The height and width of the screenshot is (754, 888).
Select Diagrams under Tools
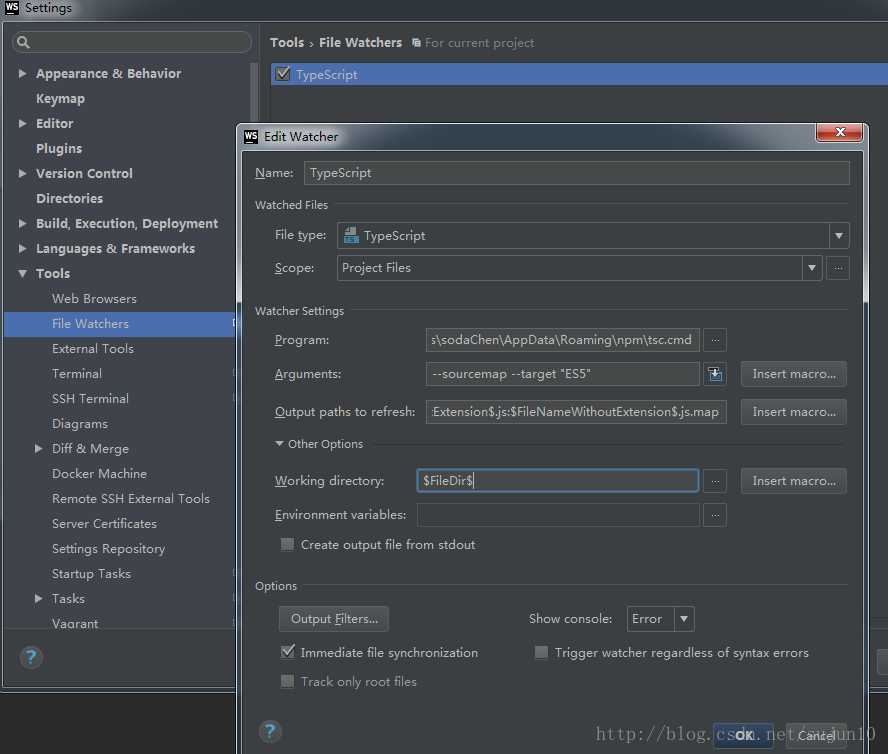79,423
